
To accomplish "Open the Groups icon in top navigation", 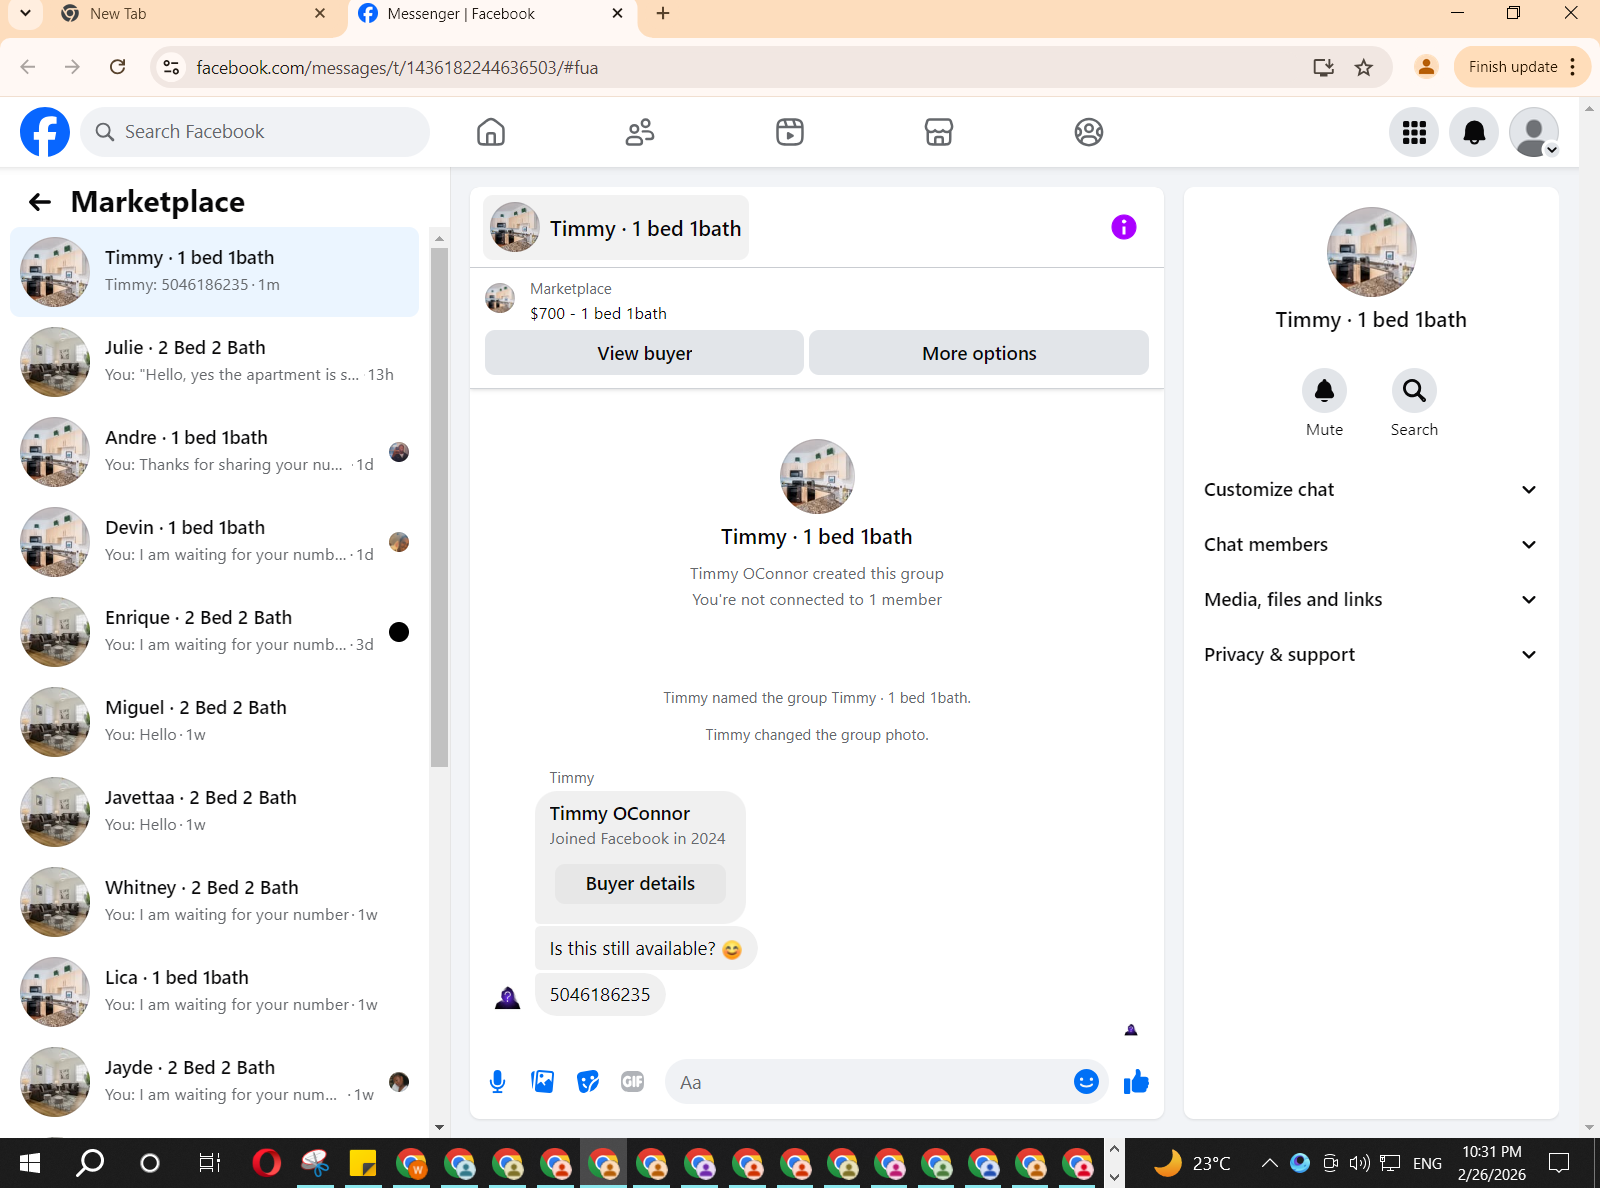I will coord(1089,132).
